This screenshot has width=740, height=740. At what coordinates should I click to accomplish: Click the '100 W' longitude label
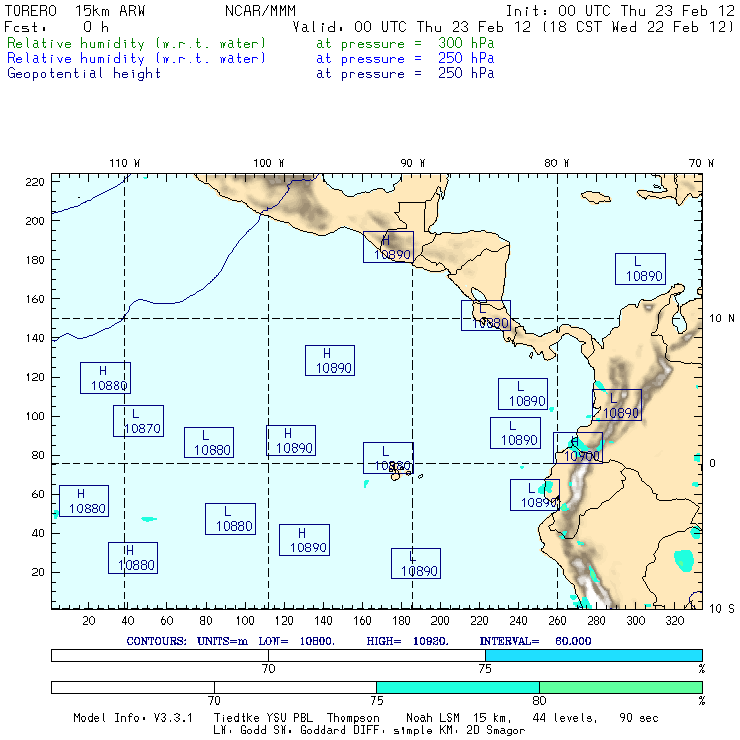tap(269, 163)
